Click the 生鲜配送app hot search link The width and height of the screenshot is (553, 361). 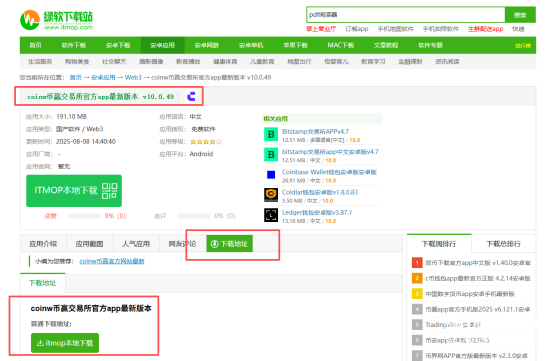coord(485,29)
